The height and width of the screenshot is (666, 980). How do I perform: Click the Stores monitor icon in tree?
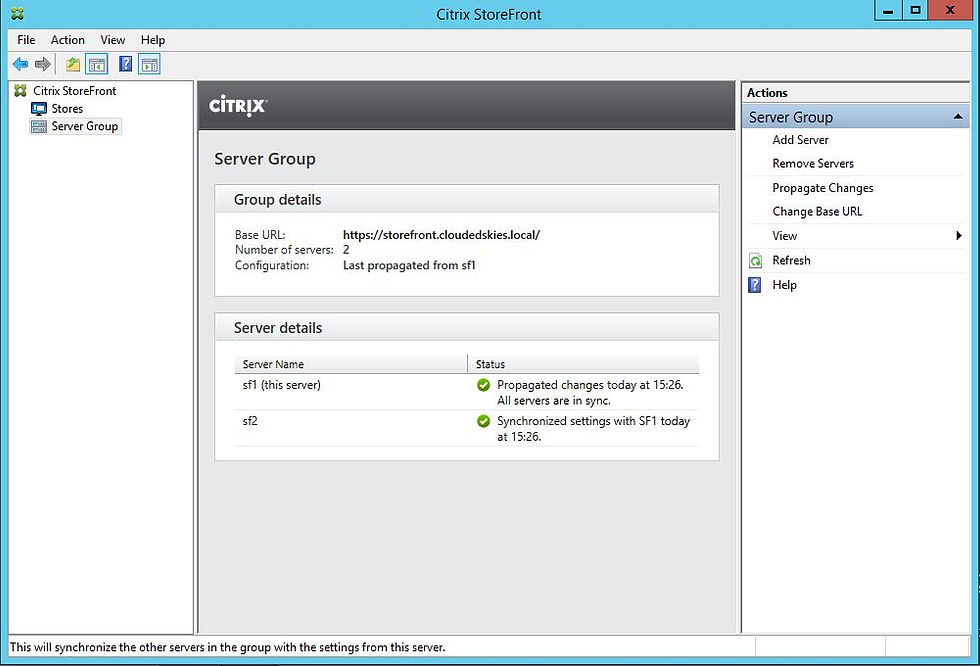pyautogui.click(x=39, y=109)
